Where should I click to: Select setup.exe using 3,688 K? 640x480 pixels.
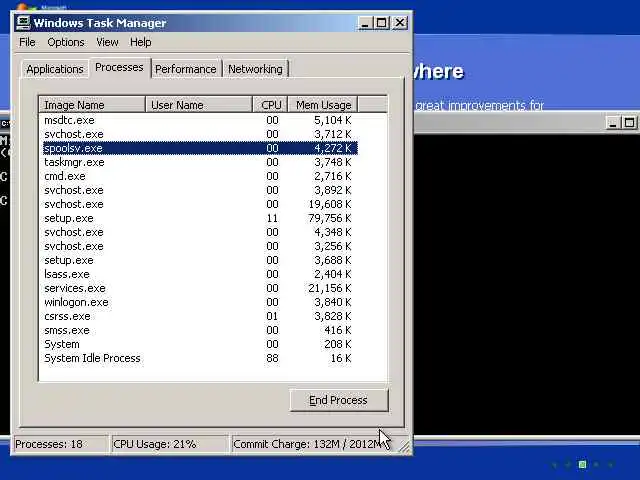(x=200, y=260)
